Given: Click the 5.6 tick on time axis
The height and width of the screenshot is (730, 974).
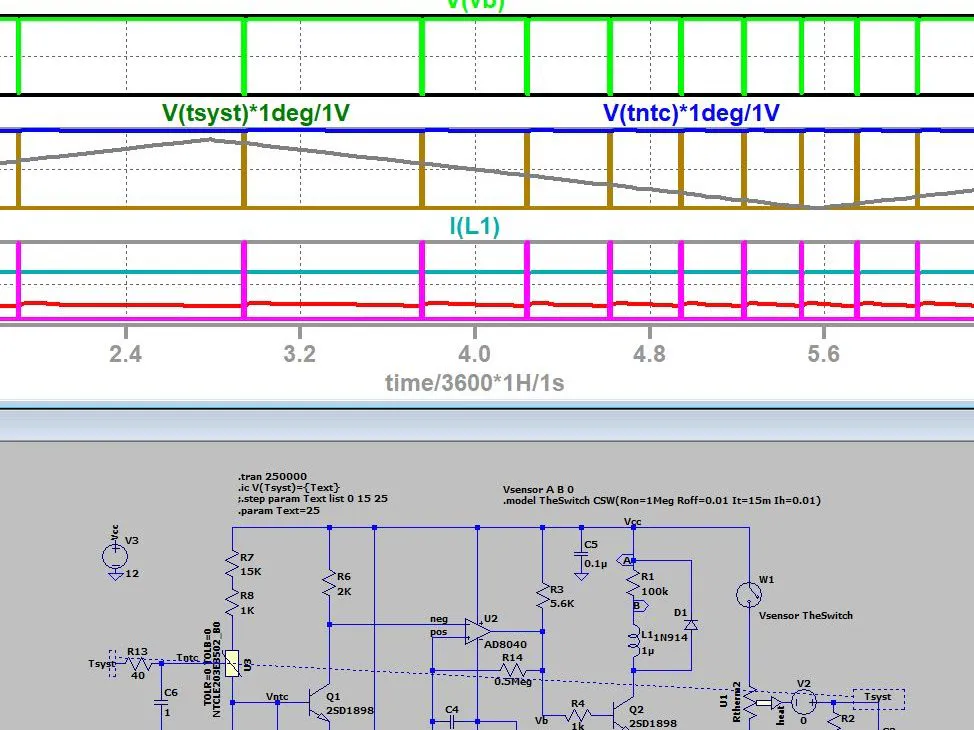Looking at the screenshot, I should click(x=824, y=354).
